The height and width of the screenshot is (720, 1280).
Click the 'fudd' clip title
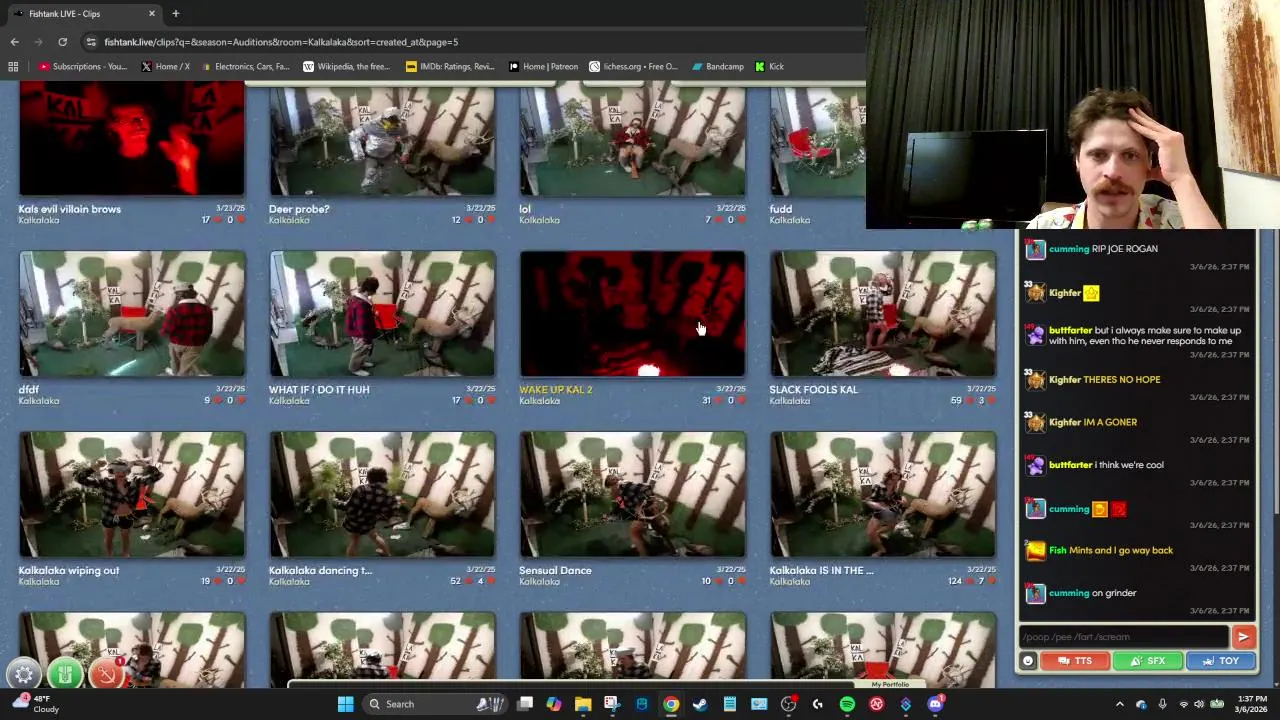(780, 209)
